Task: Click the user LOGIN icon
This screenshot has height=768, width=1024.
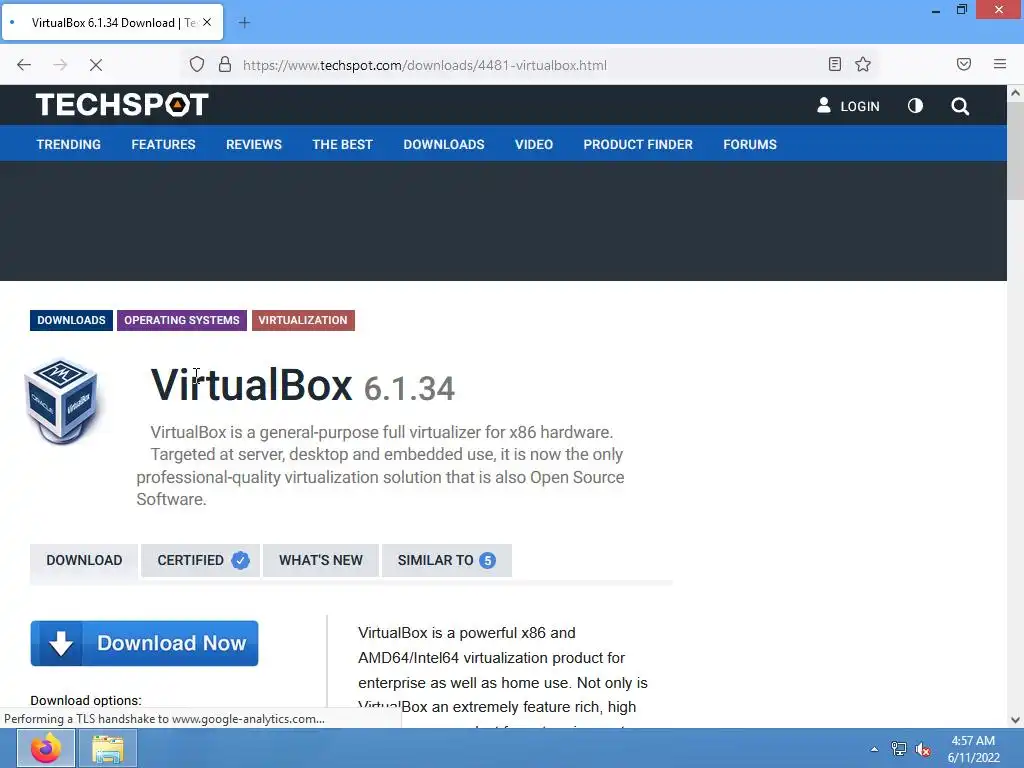Action: [x=824, y=105]
